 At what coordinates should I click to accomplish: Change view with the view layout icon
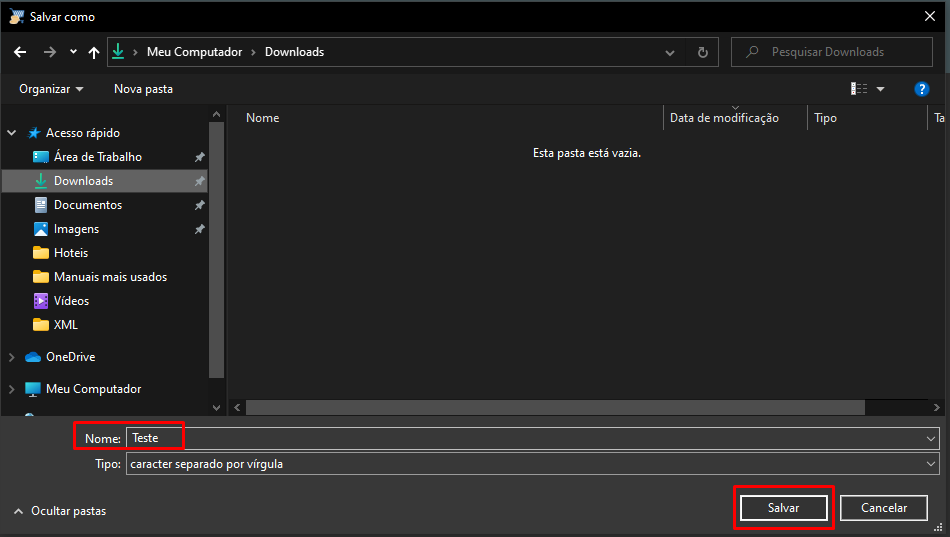[859, 89]
